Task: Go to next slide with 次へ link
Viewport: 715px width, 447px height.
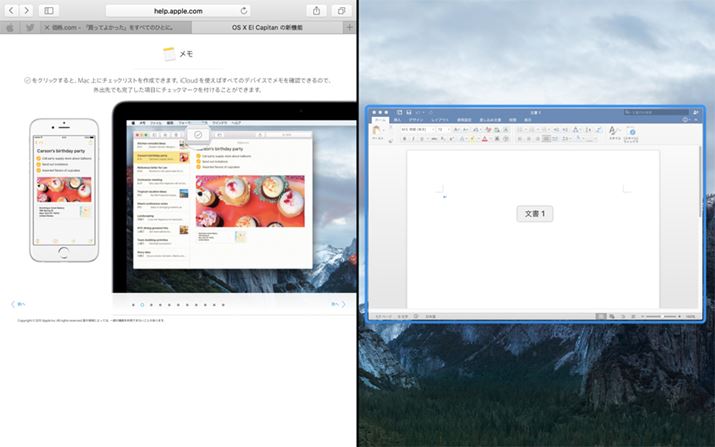Action: (338, 304)
